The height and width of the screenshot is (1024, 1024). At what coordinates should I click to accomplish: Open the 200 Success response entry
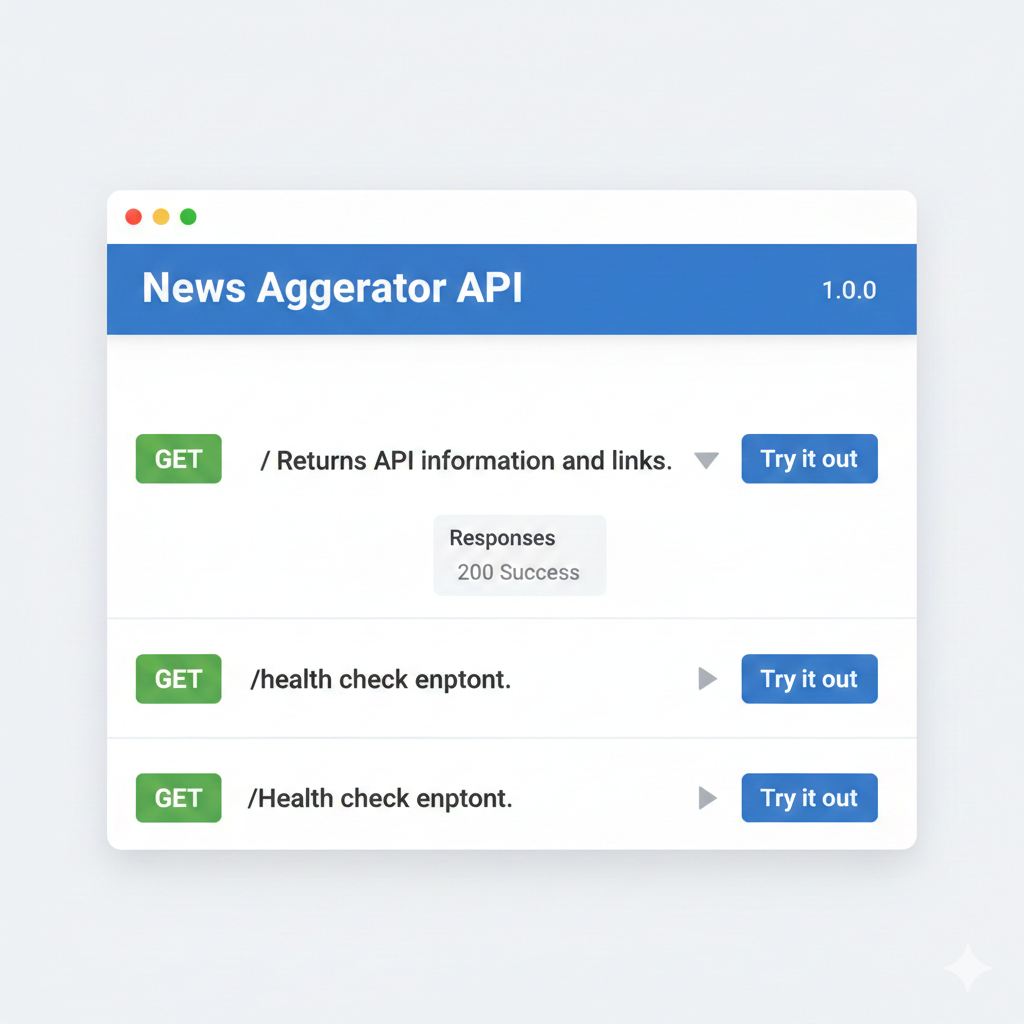tap(518, 572)
